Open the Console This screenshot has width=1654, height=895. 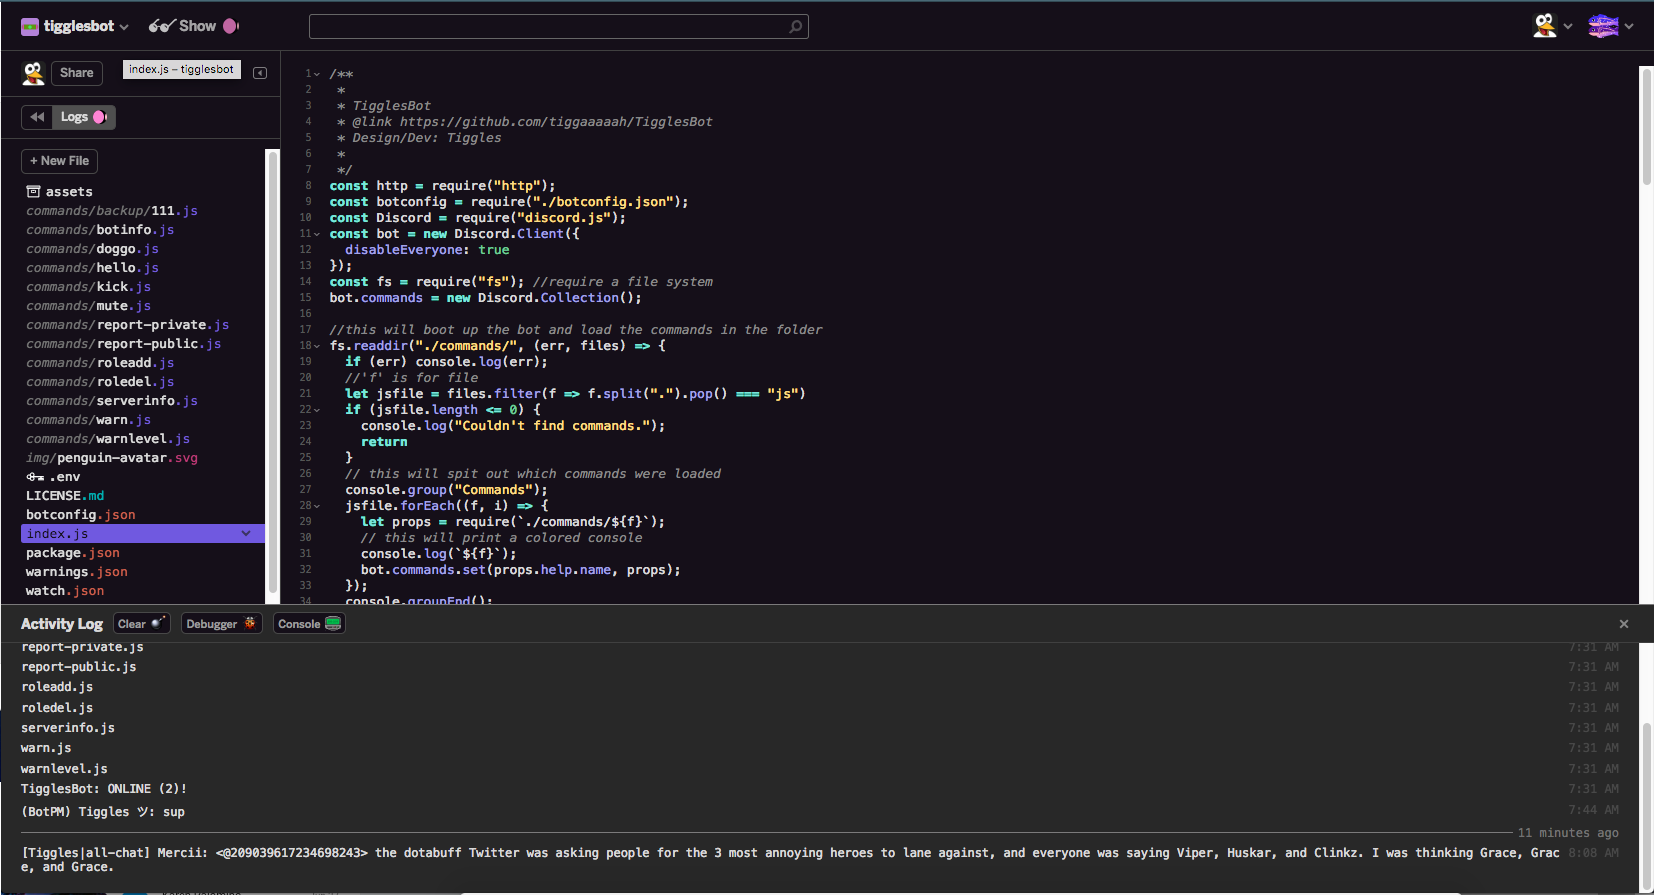(x=309, y=624)
